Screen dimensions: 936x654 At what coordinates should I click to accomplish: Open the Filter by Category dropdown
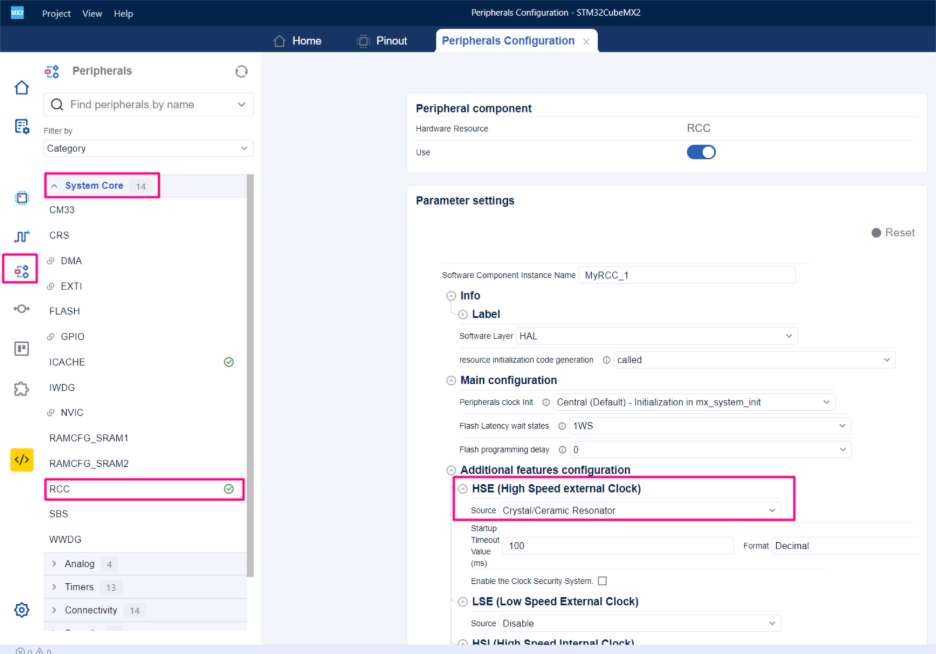148,148
